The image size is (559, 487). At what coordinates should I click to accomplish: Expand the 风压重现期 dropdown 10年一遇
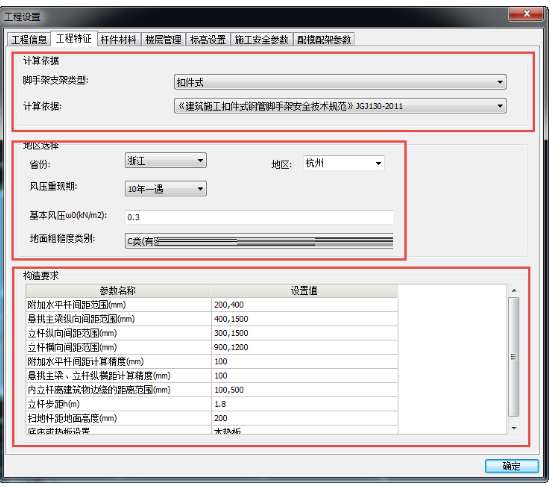click(166, 189)
